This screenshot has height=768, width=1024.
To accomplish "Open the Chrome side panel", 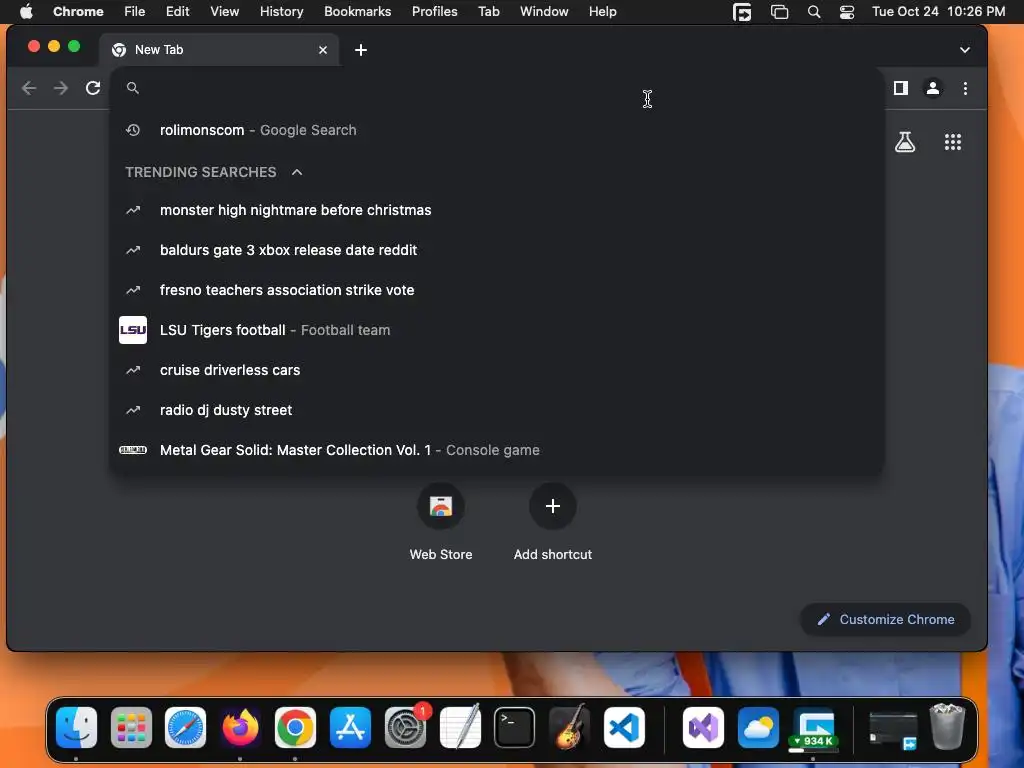I will click(x=901, y=88).
